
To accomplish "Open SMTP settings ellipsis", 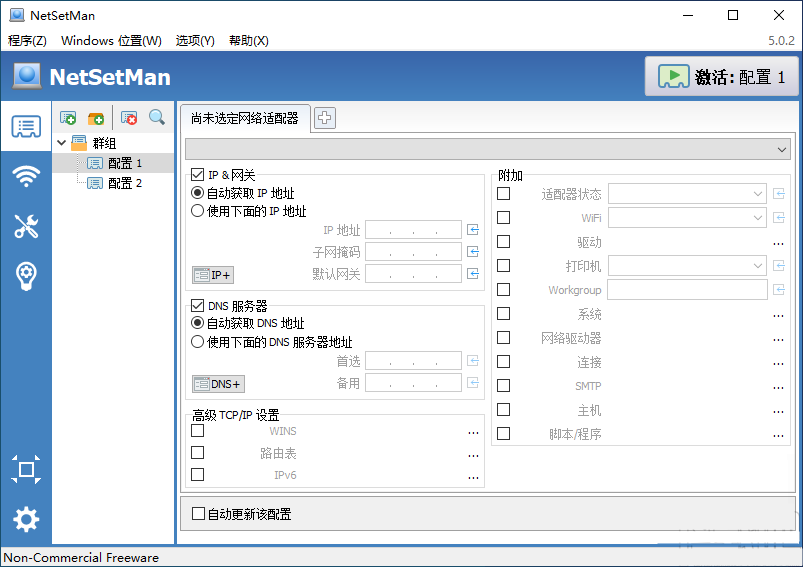I will click(778, 387).
